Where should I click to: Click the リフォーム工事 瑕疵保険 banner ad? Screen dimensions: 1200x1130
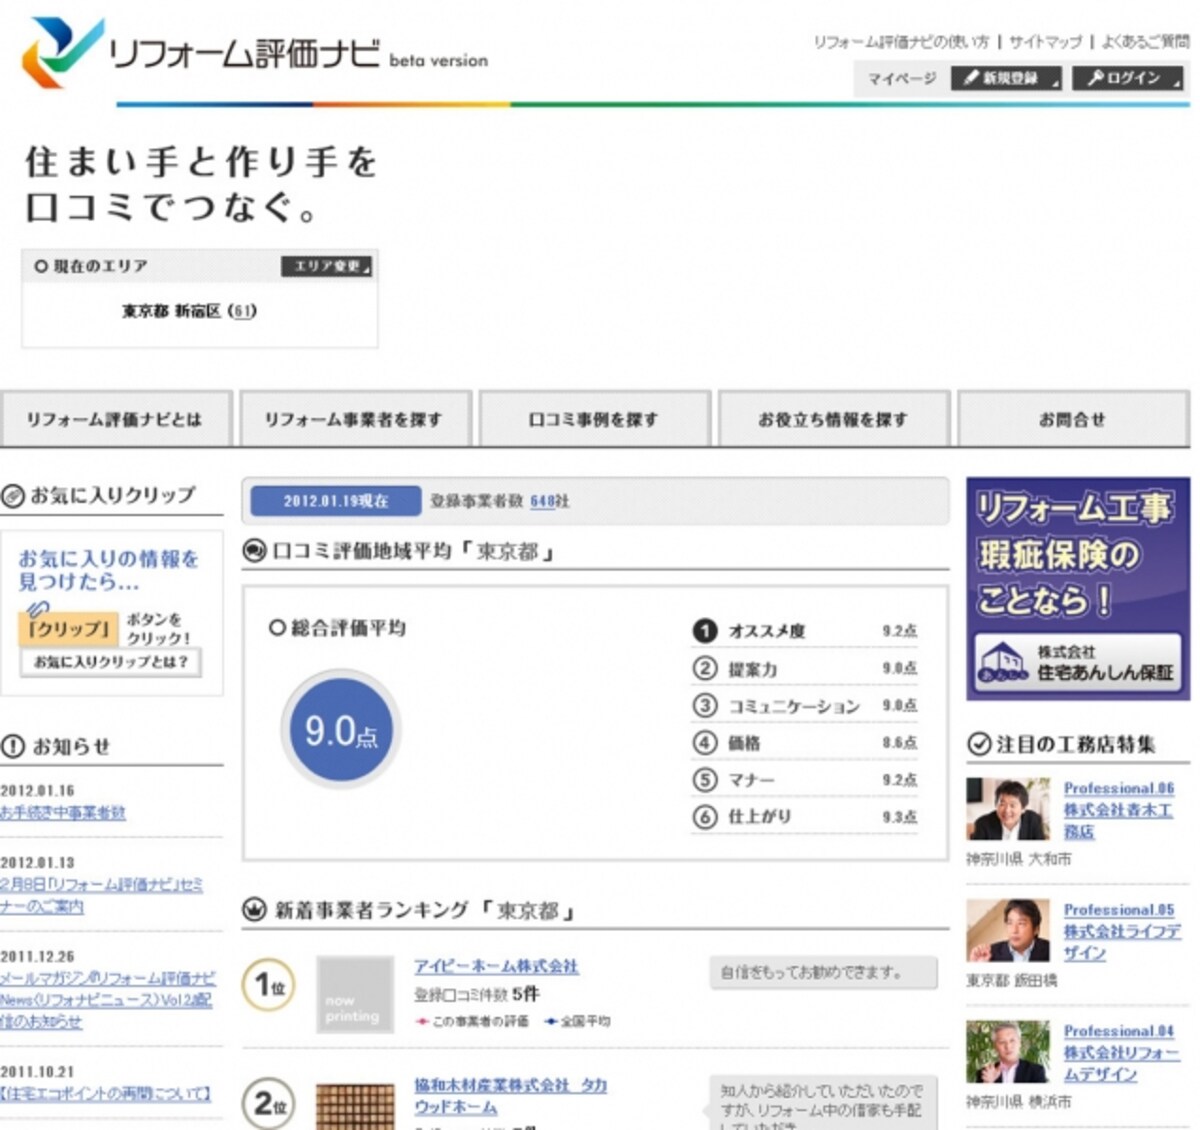click(1078, 589)
